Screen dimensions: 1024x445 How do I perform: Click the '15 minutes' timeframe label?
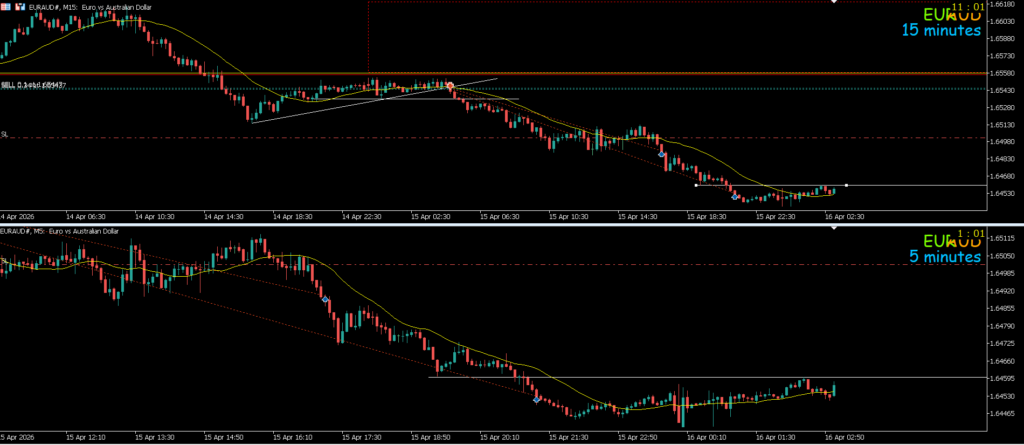(x=940, y=32)
